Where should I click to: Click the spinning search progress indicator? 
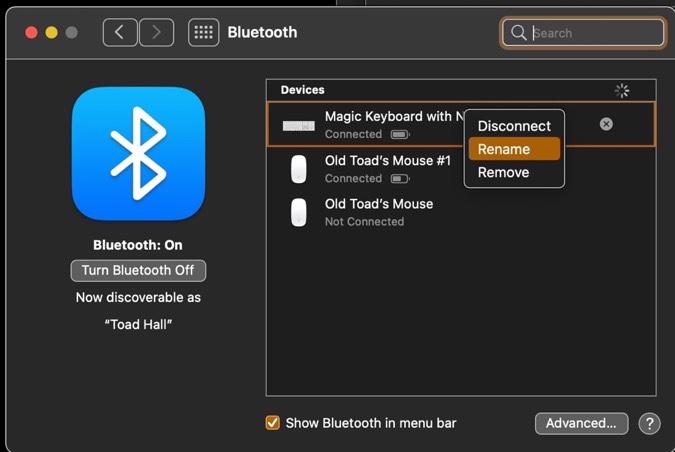pyautogui.click(x=622, y=90)
